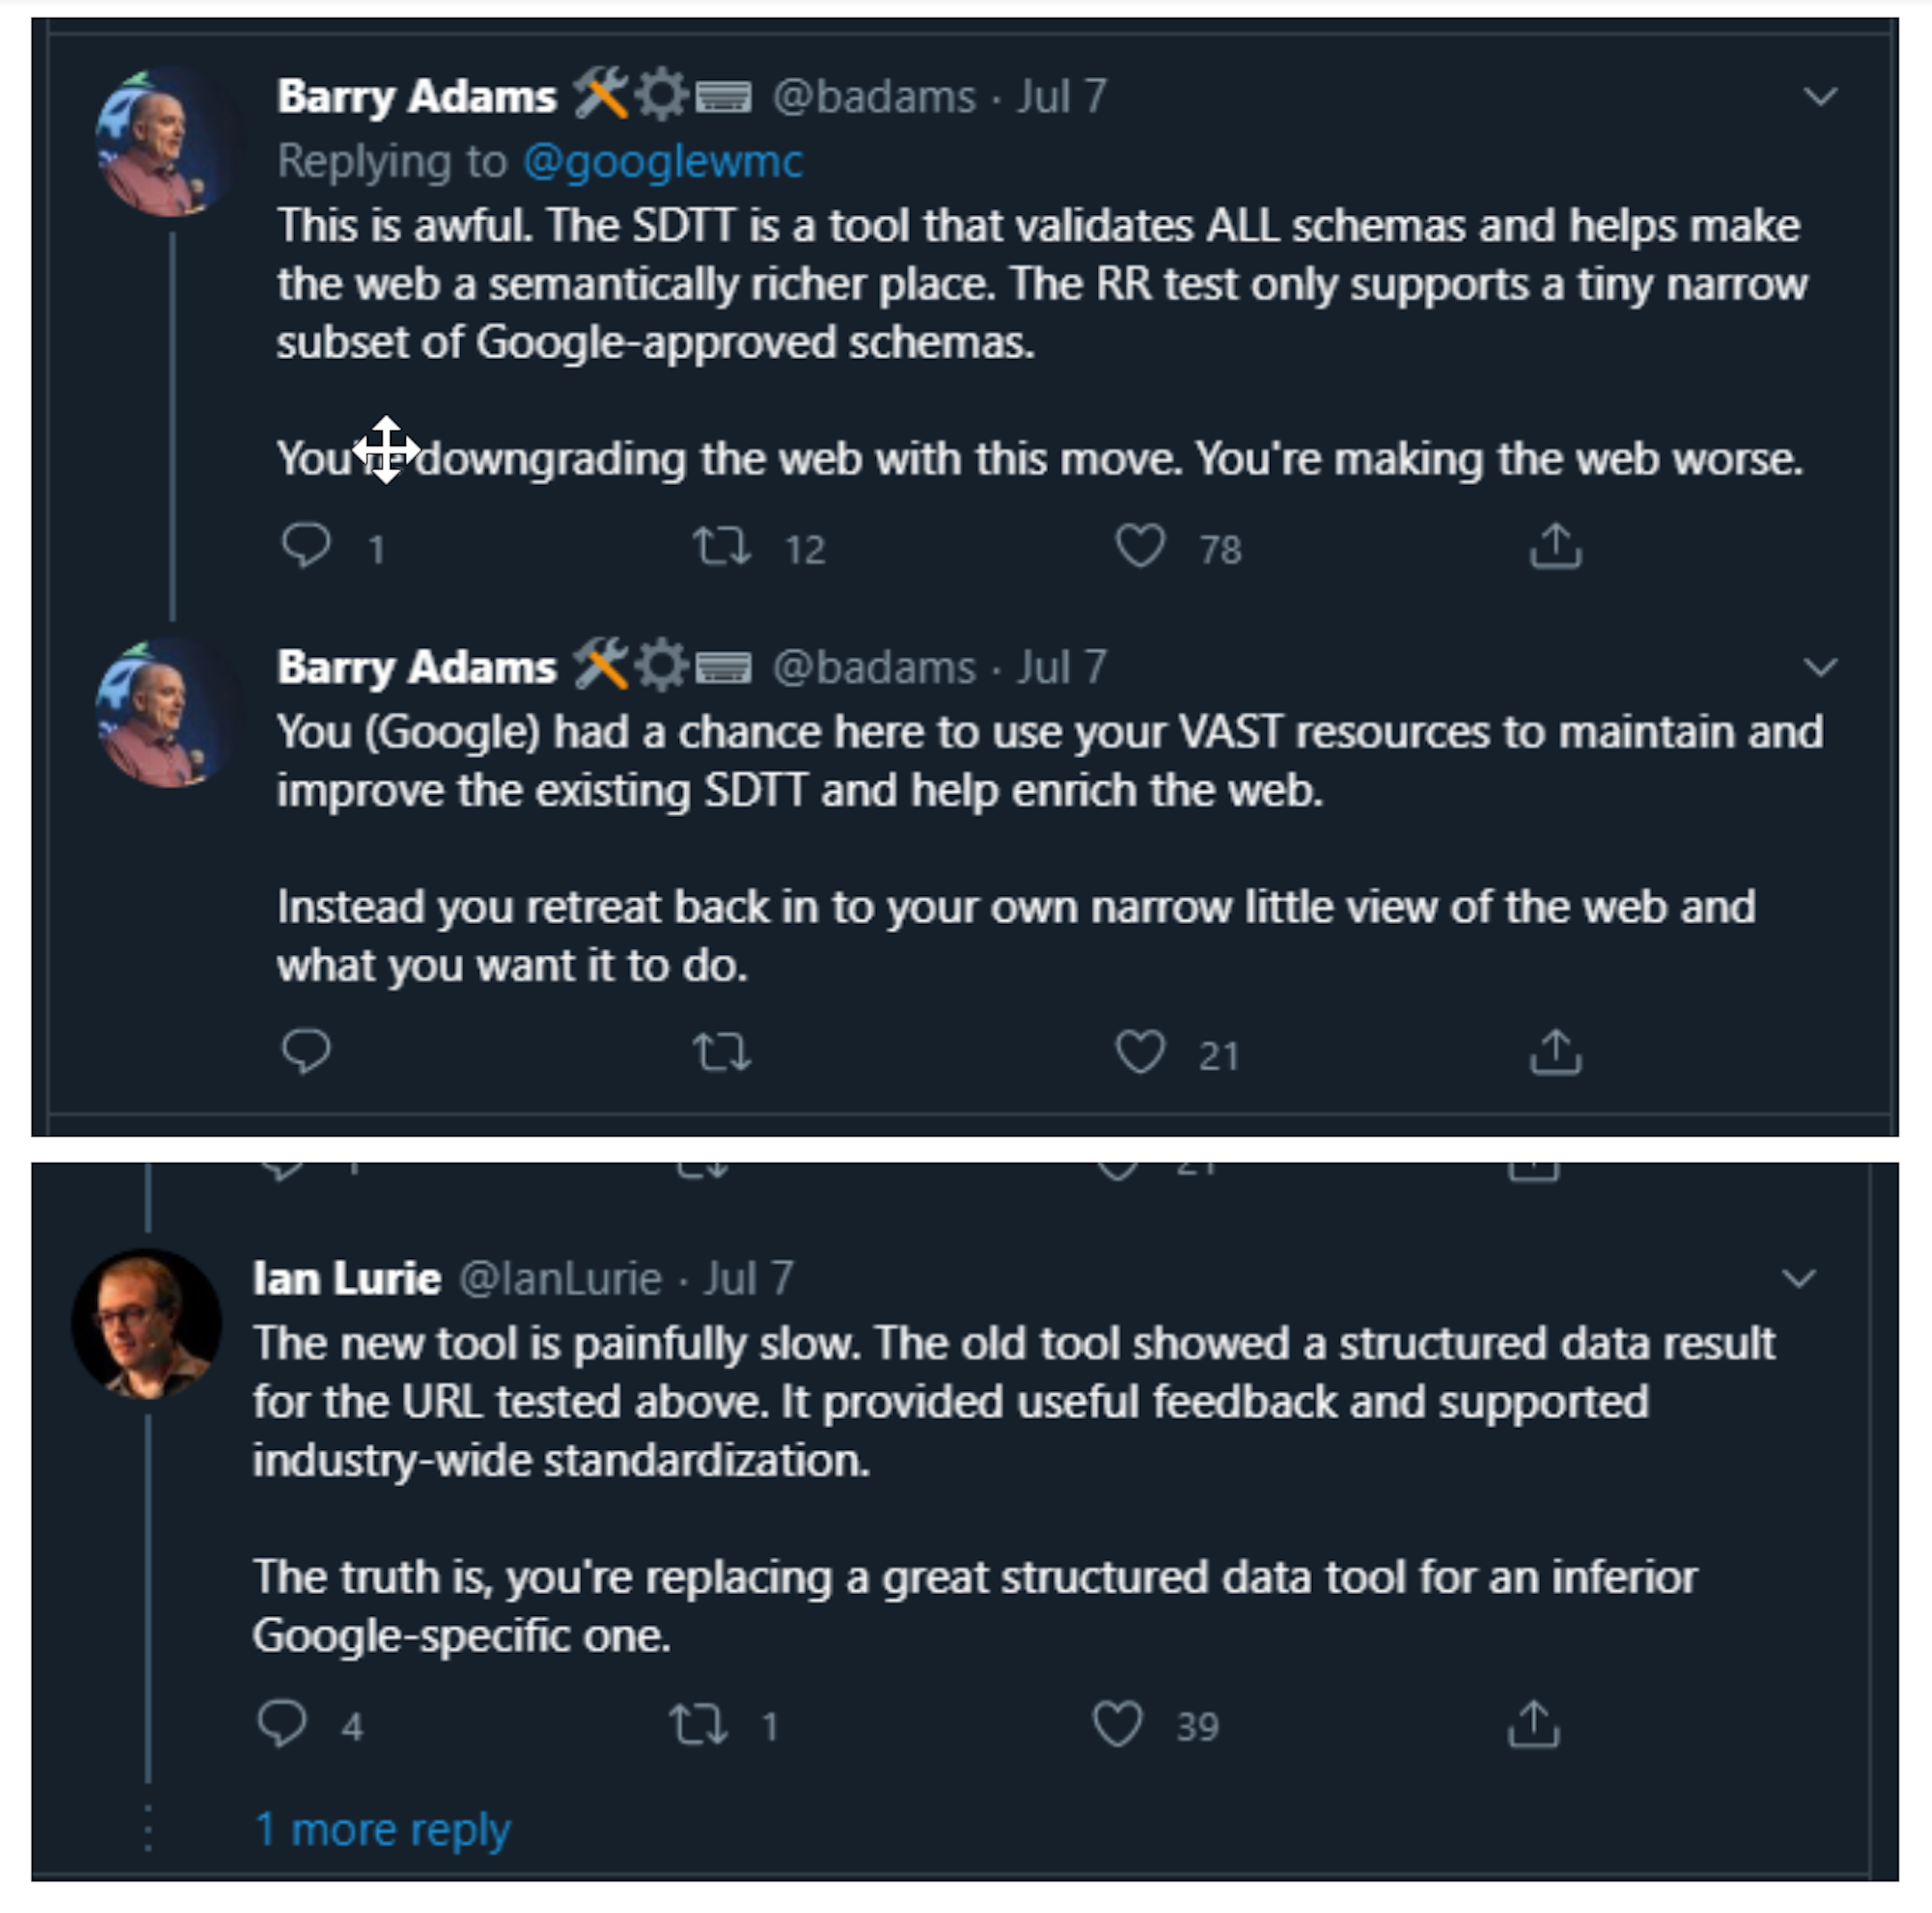The height and width of the screenshot is (1913, 1932).
Task: Retweet the "VAST resources" tweet
Action: (x=721, y=1052)
